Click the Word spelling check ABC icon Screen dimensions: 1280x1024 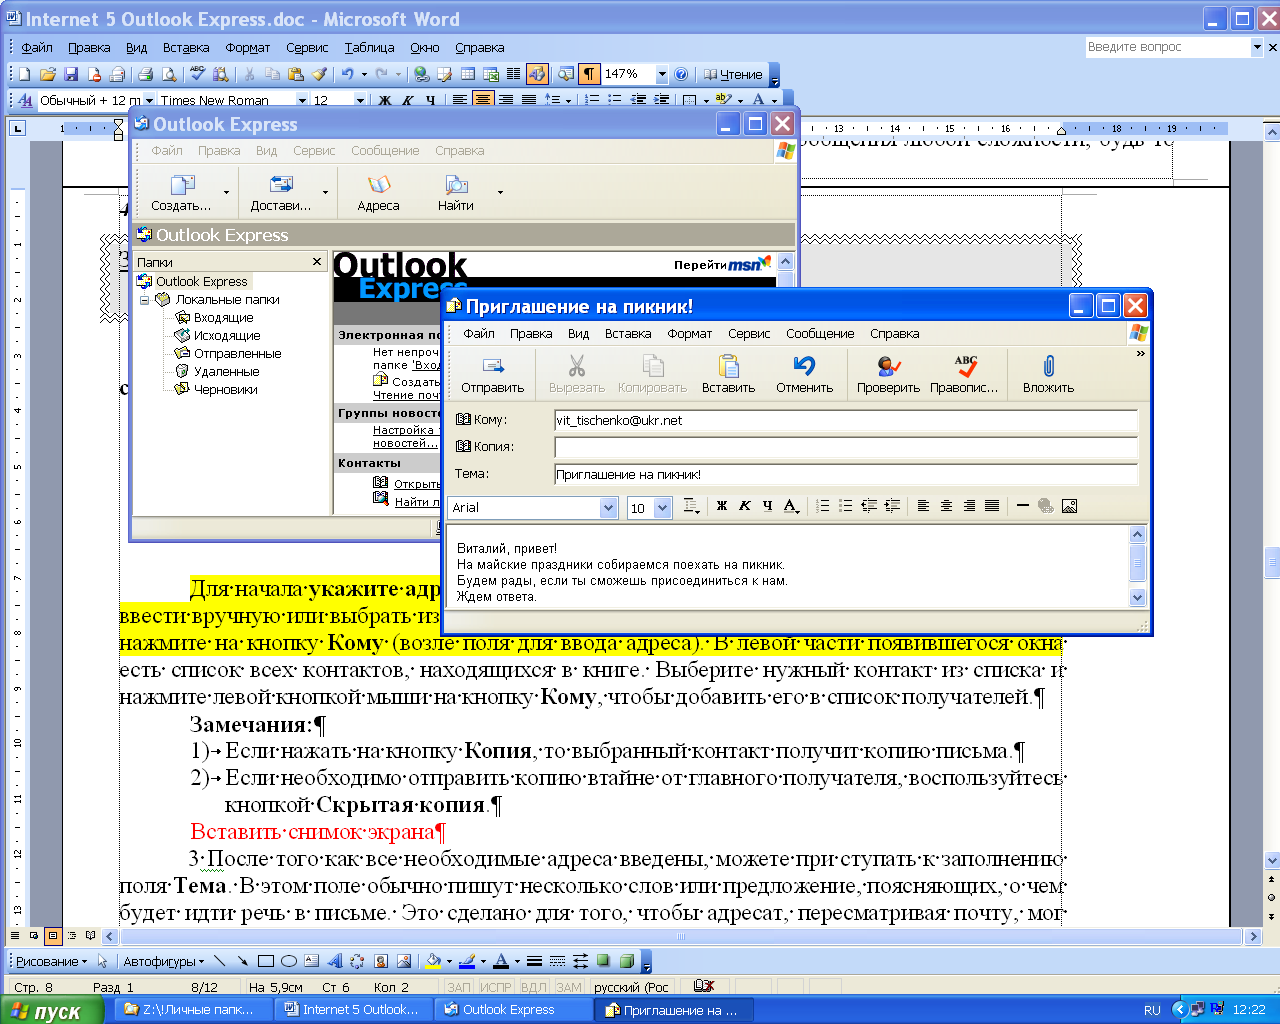point(198,74)
